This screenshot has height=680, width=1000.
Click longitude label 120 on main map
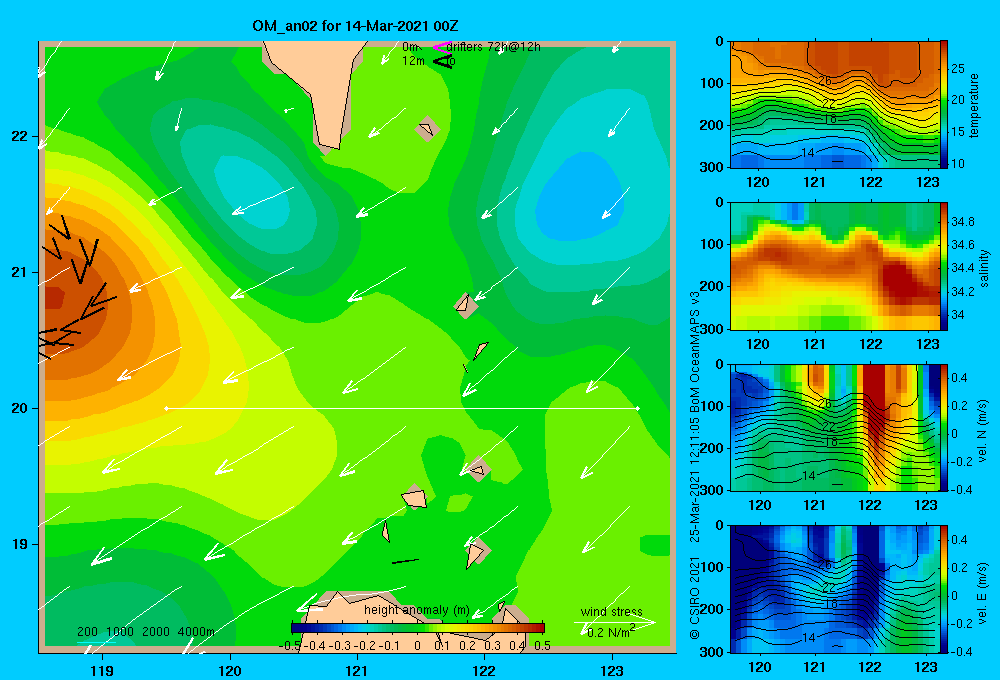tap(230, 670)
